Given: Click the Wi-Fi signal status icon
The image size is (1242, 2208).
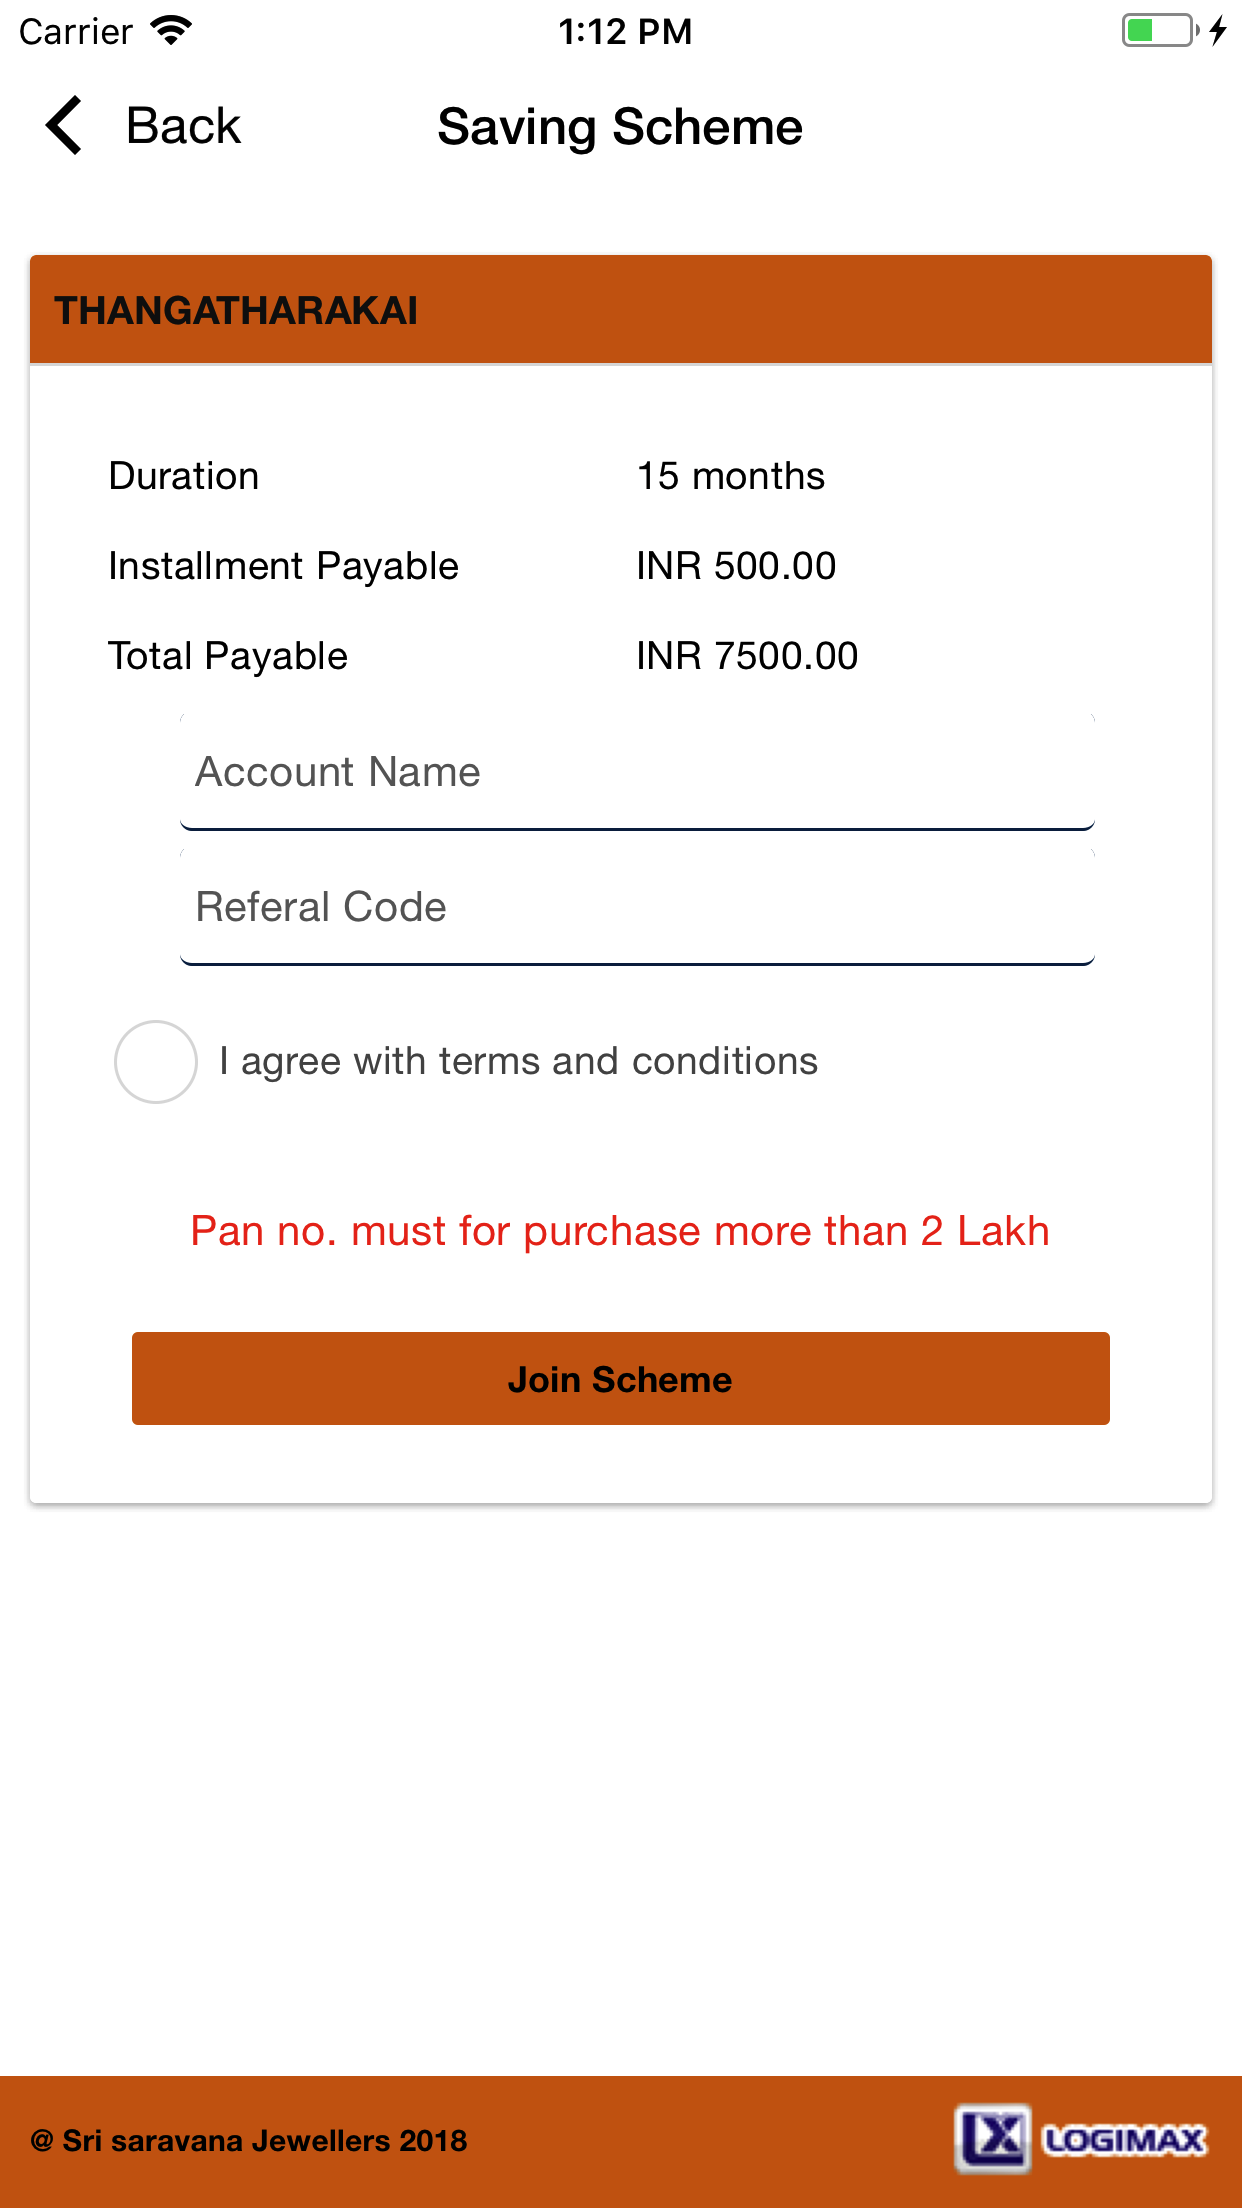Looking at the screenshot, I should pos(172,31).
